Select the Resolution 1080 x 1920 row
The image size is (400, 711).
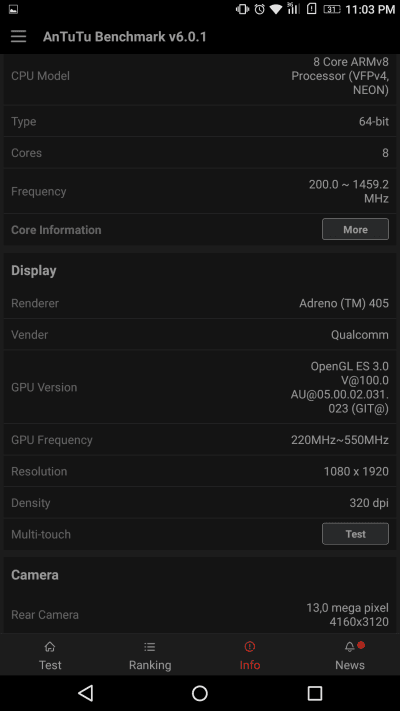[x=200, y=472]
